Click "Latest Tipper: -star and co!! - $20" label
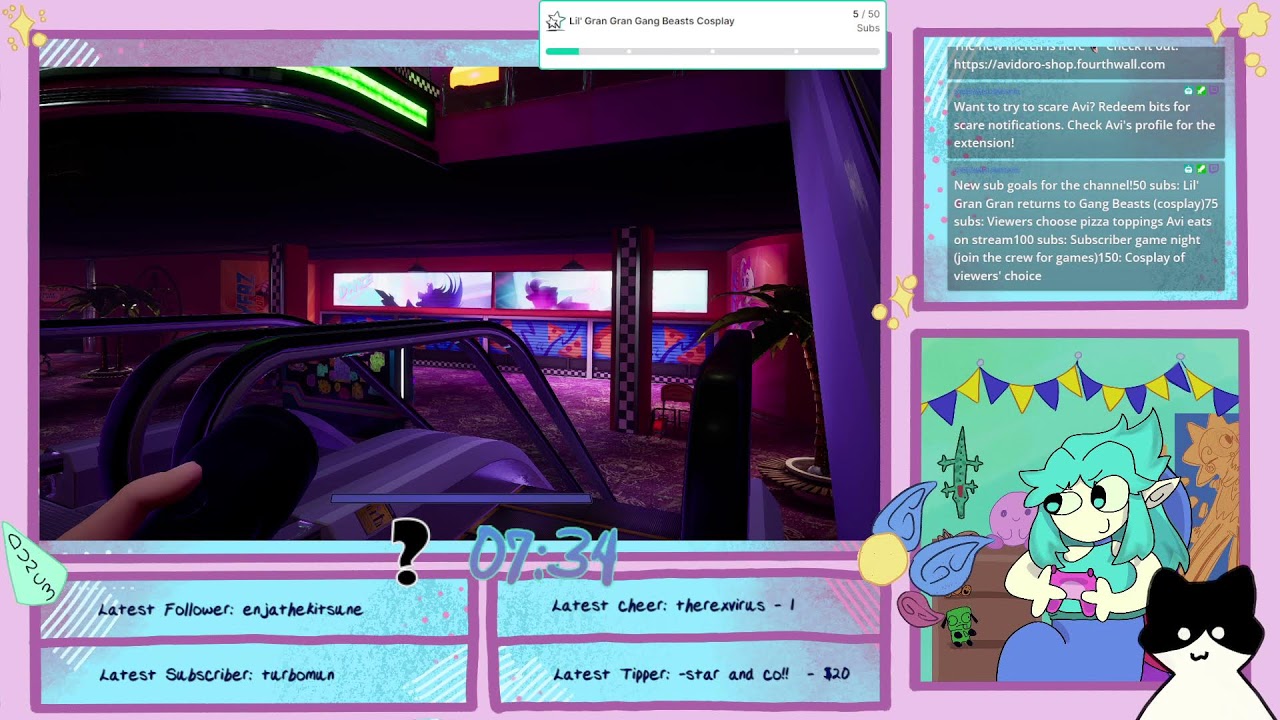Image resolution: width=1280 pixels, height=720 pixels. [701, 675]
